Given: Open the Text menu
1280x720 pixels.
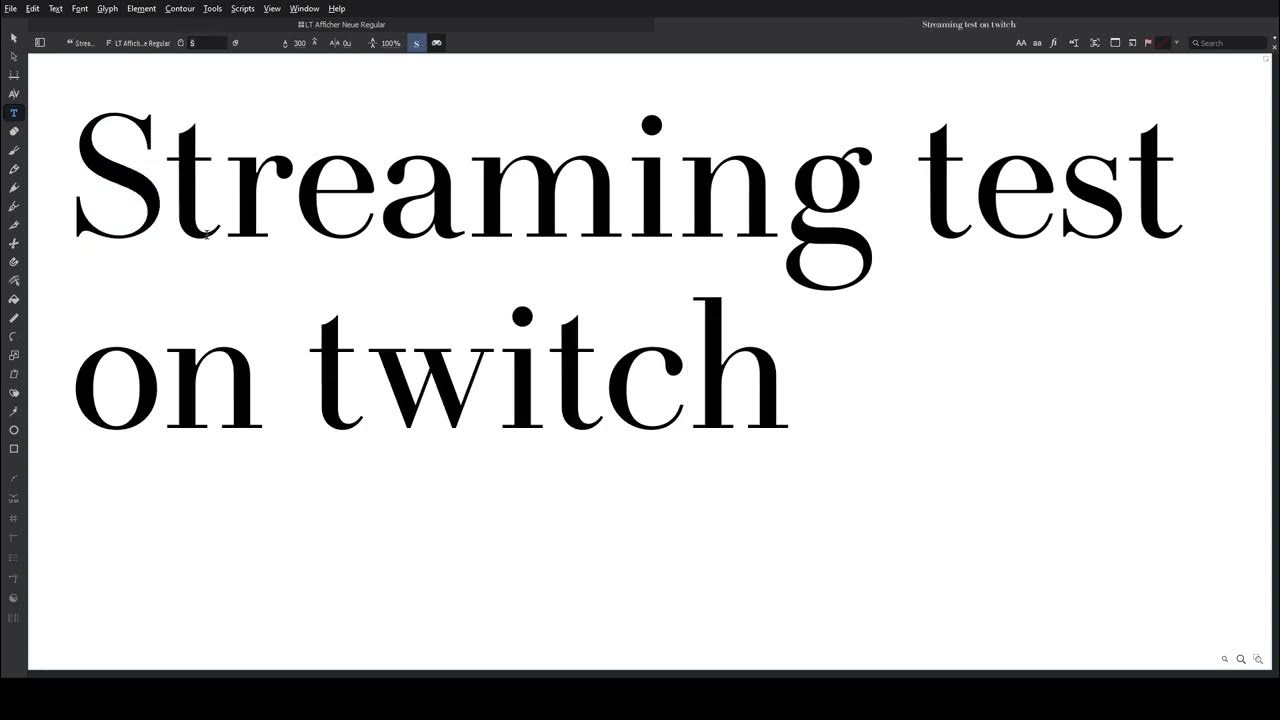Looking at the screenshot, I should click(x=56, y=8).
